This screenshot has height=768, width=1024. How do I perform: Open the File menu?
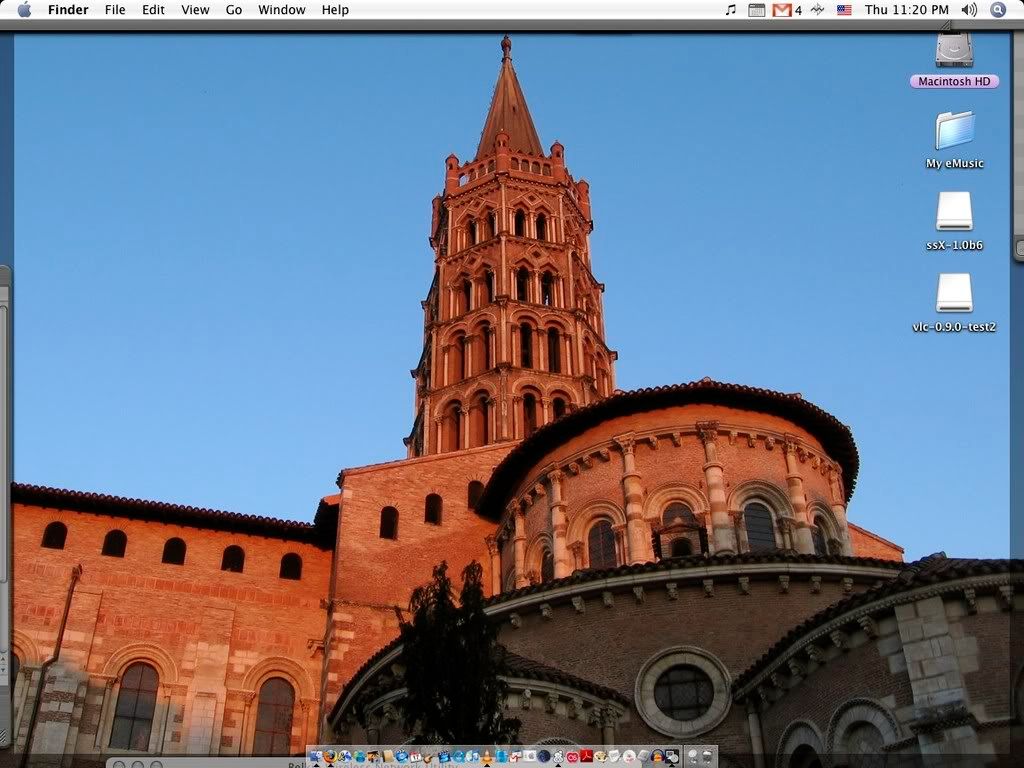pyautogui.click(x=115, y=10)
